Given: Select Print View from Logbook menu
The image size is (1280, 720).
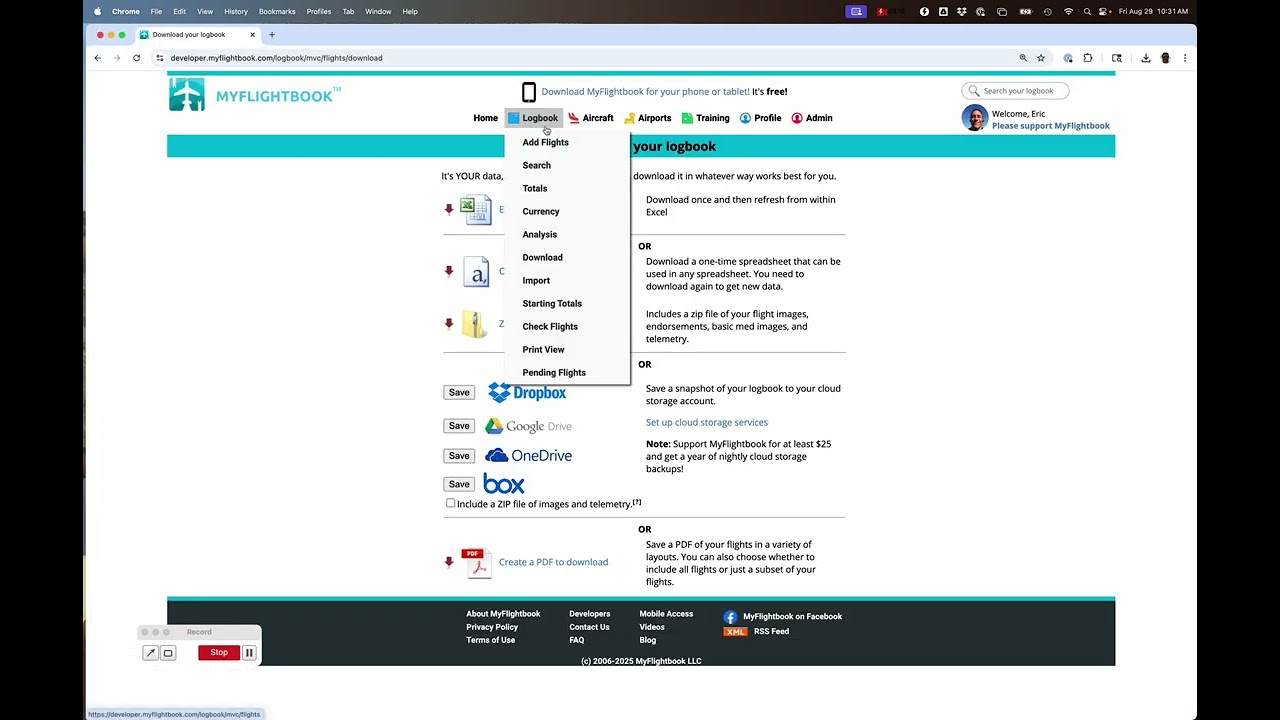Looking at the screenshot, I should (x=543, y=349).
